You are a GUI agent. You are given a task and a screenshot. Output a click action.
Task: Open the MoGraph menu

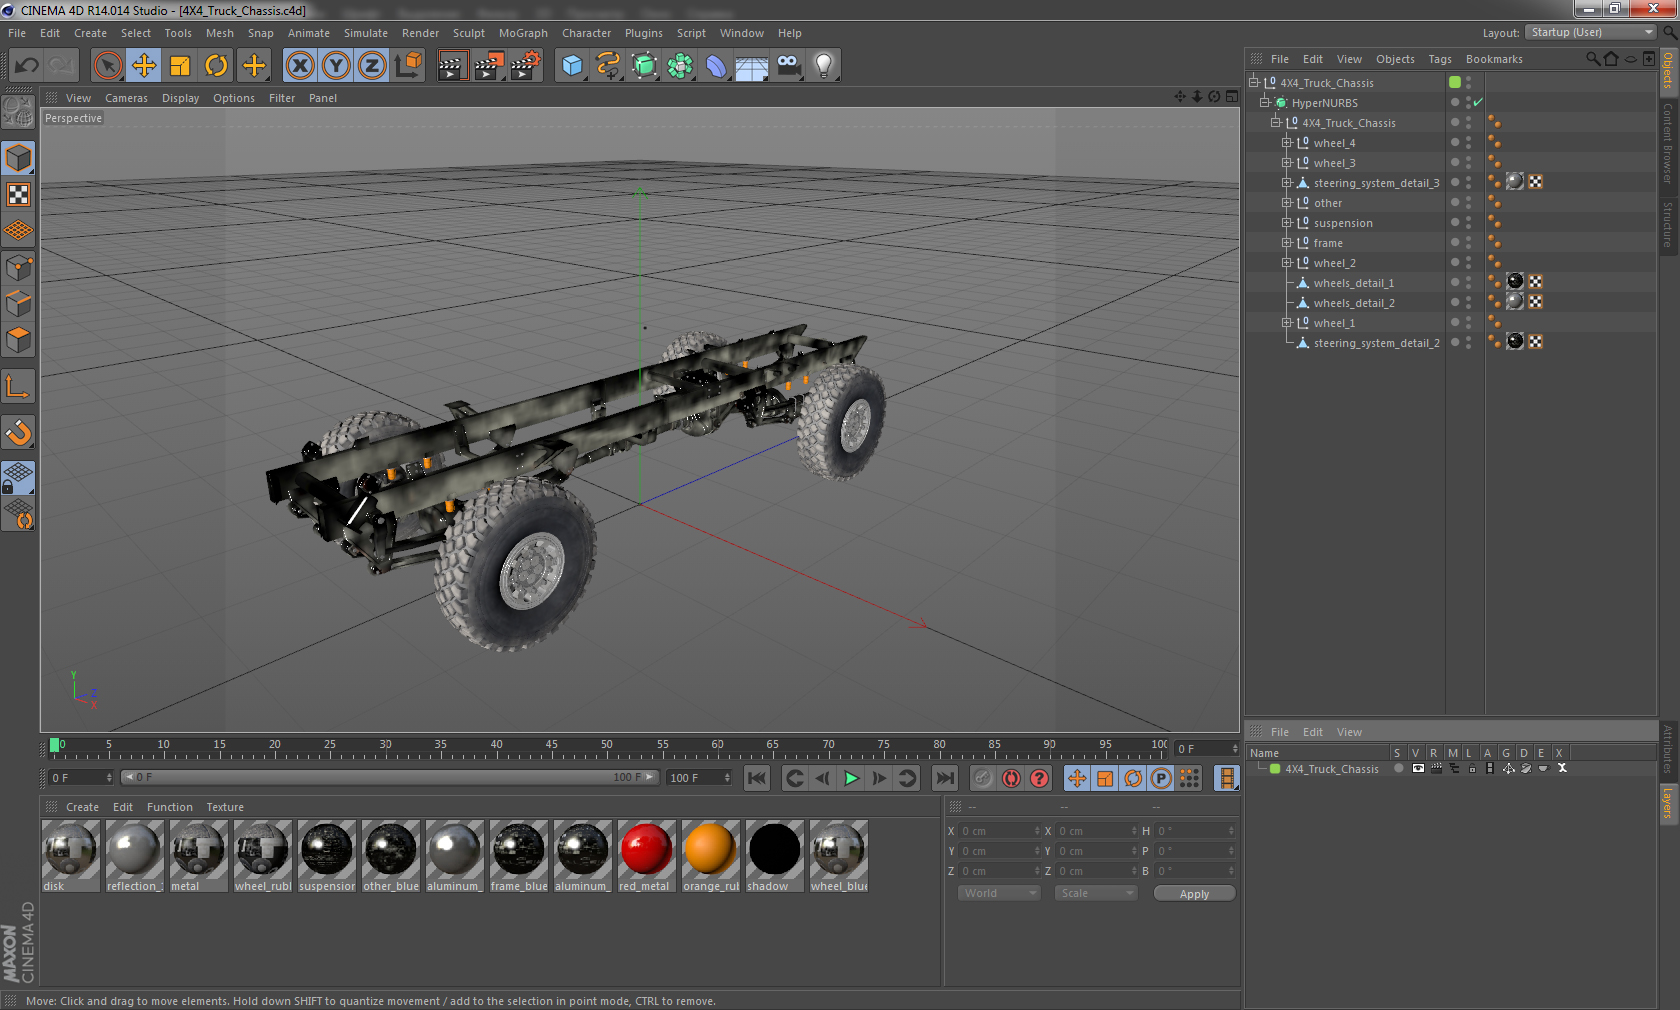pos(523,33)
